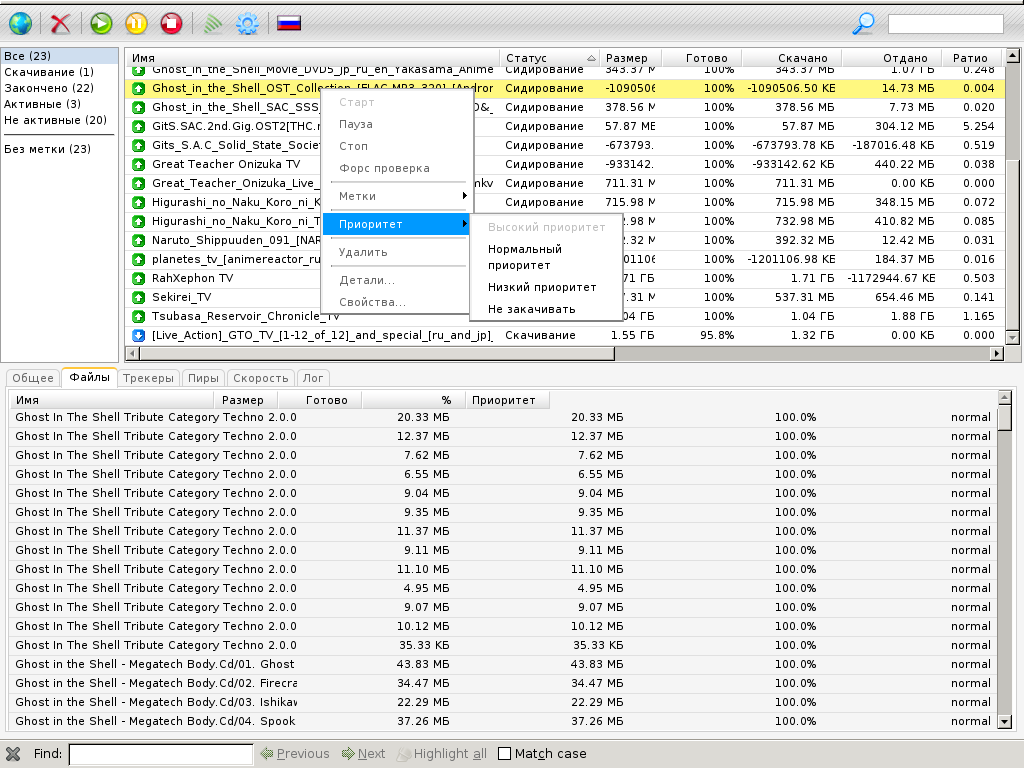Click status icon beside planetes_tv torrent

tap(138, 260)
